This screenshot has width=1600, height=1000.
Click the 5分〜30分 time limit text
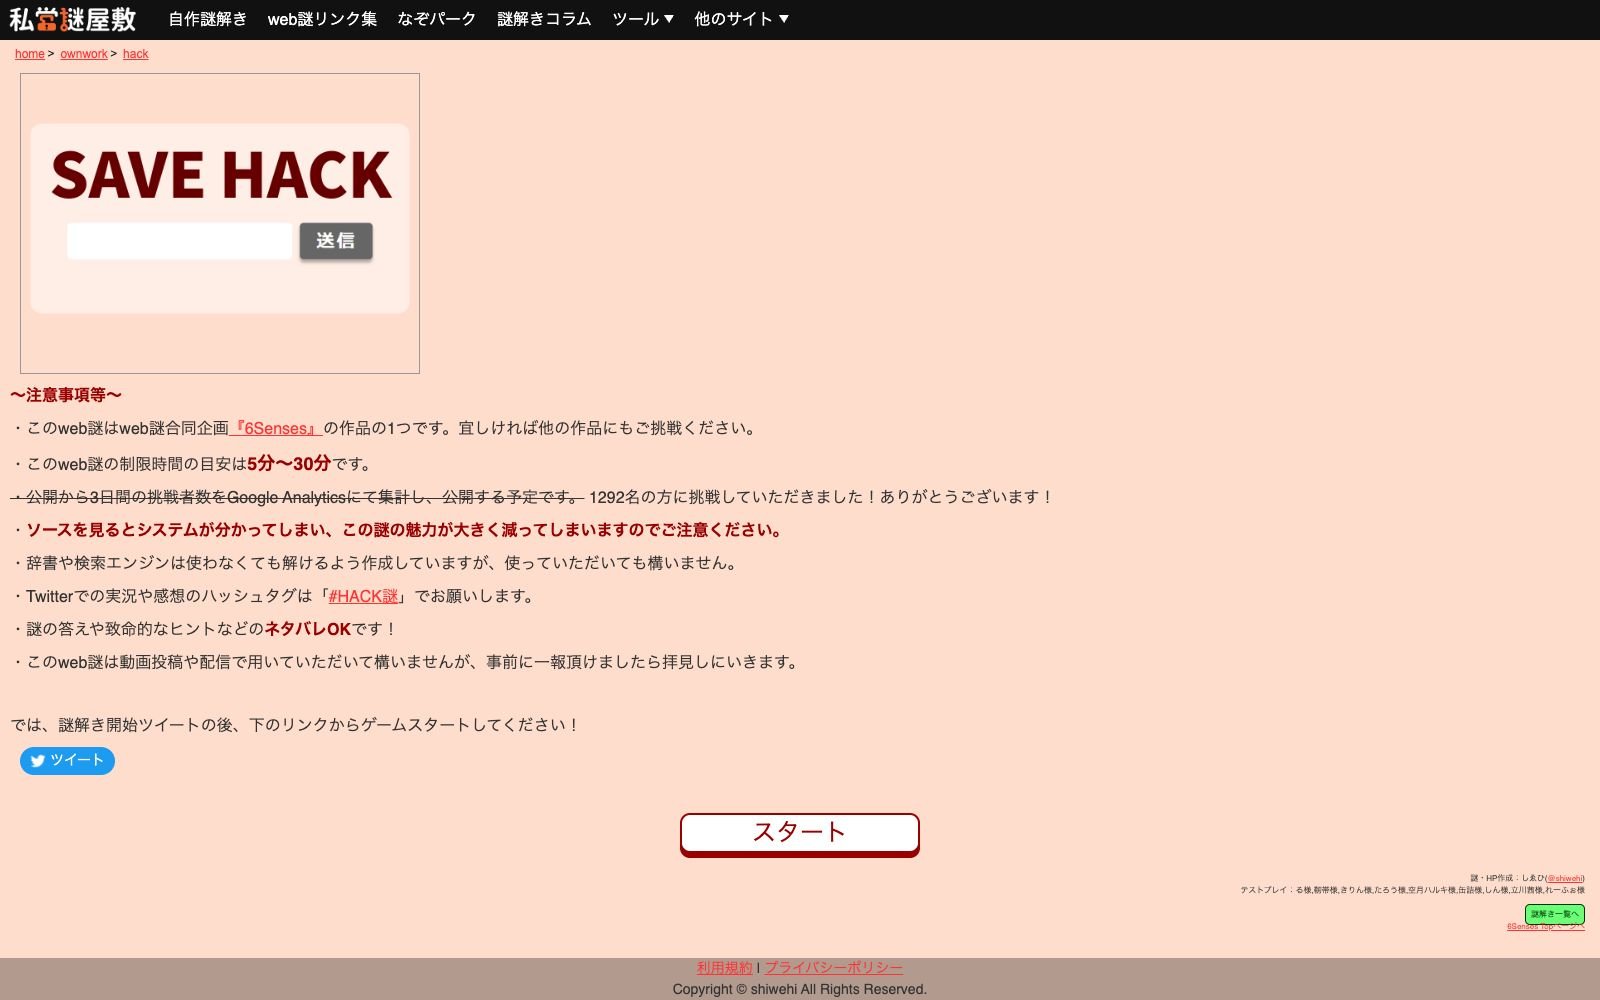pyautogui.click(x=289, y=463)
